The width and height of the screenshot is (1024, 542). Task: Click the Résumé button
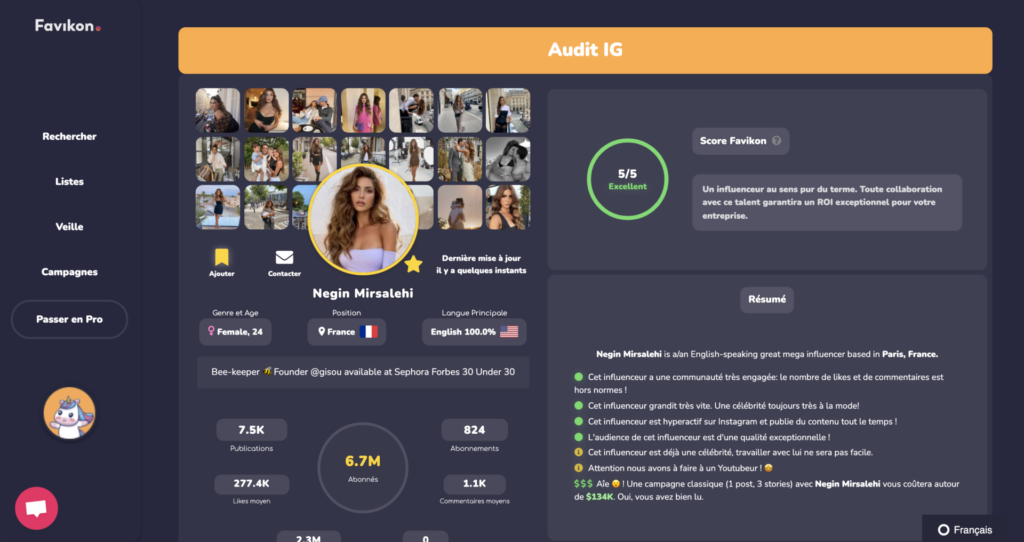click(x=767, y=300)
